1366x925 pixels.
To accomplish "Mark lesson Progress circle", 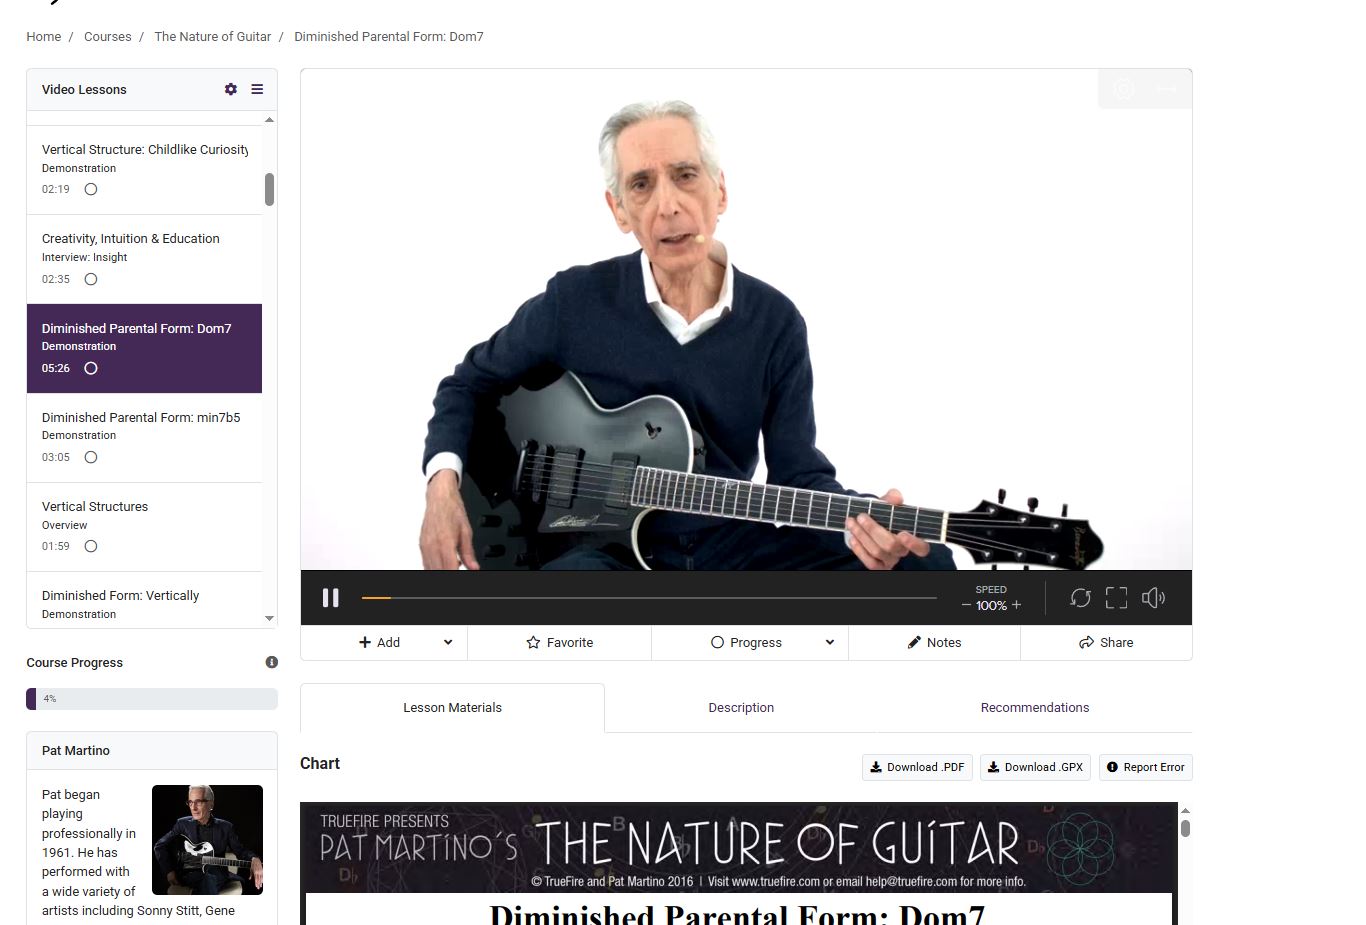I will pos(717,643).
